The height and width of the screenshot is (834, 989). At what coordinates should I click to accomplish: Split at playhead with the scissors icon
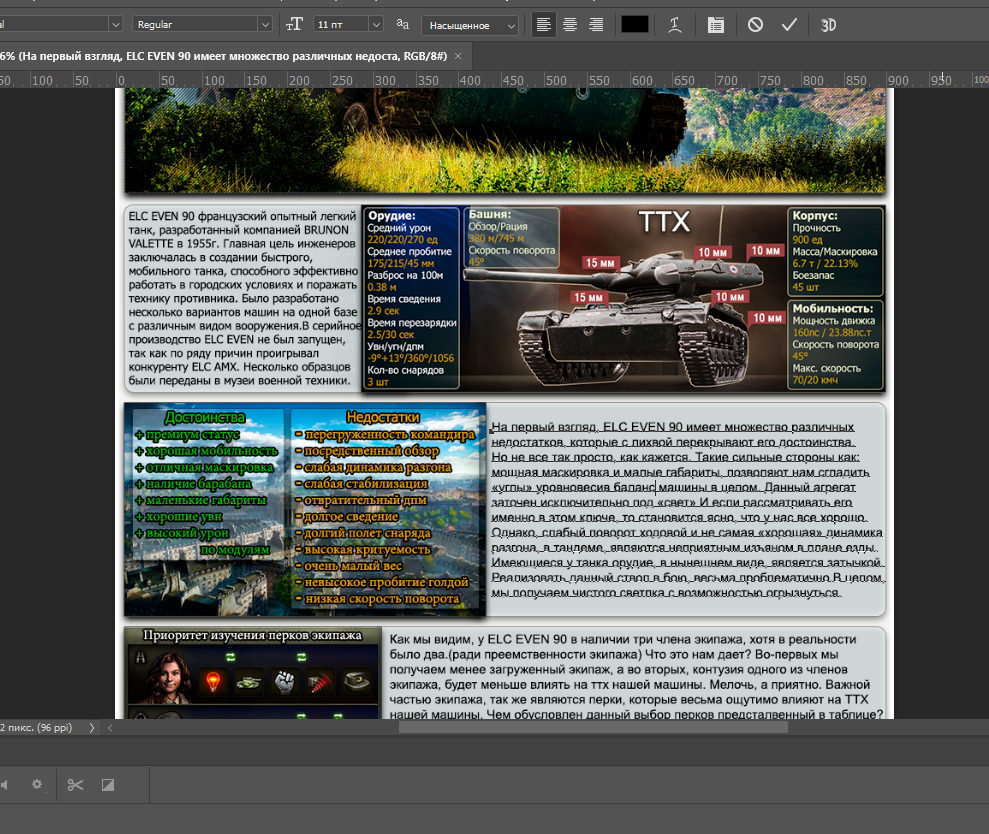coord(75,785)
